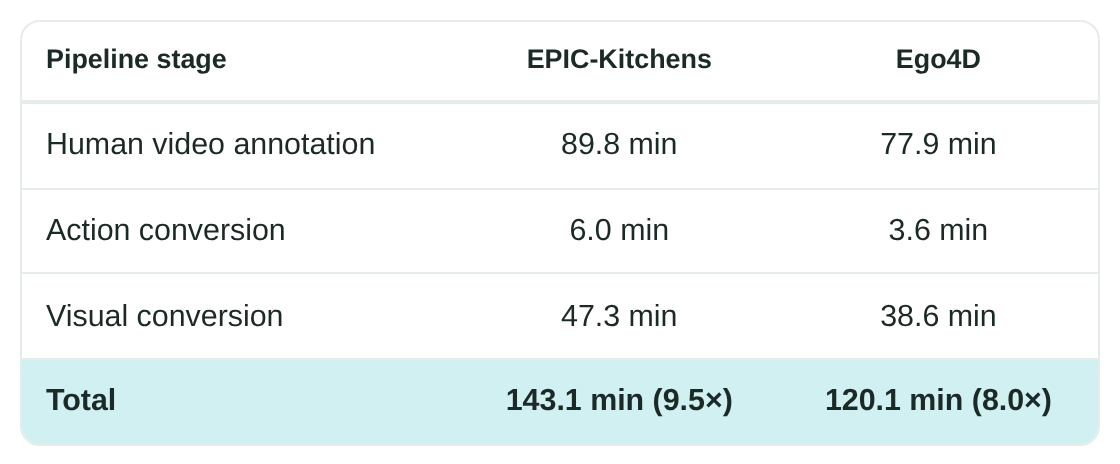Screen dimensions: 1120x464
Task: Click the Pipeline stage column header
Action: pyautogui.click(x=136, y=59)
